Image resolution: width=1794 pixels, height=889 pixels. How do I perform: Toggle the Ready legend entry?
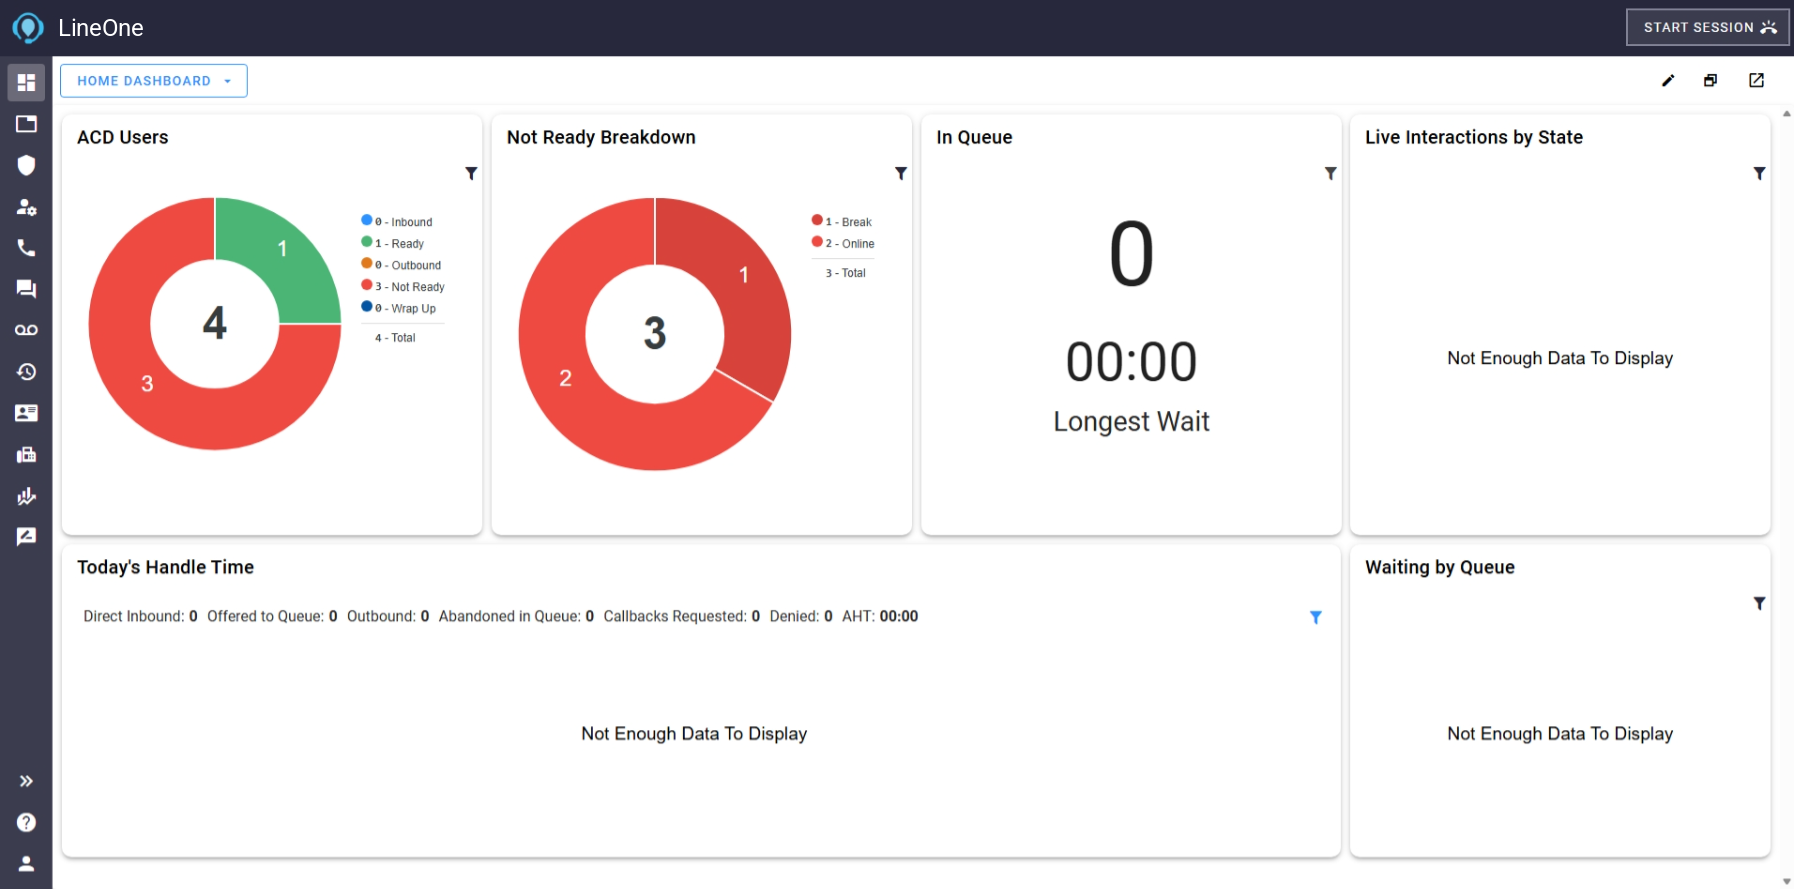pos(393,243)
